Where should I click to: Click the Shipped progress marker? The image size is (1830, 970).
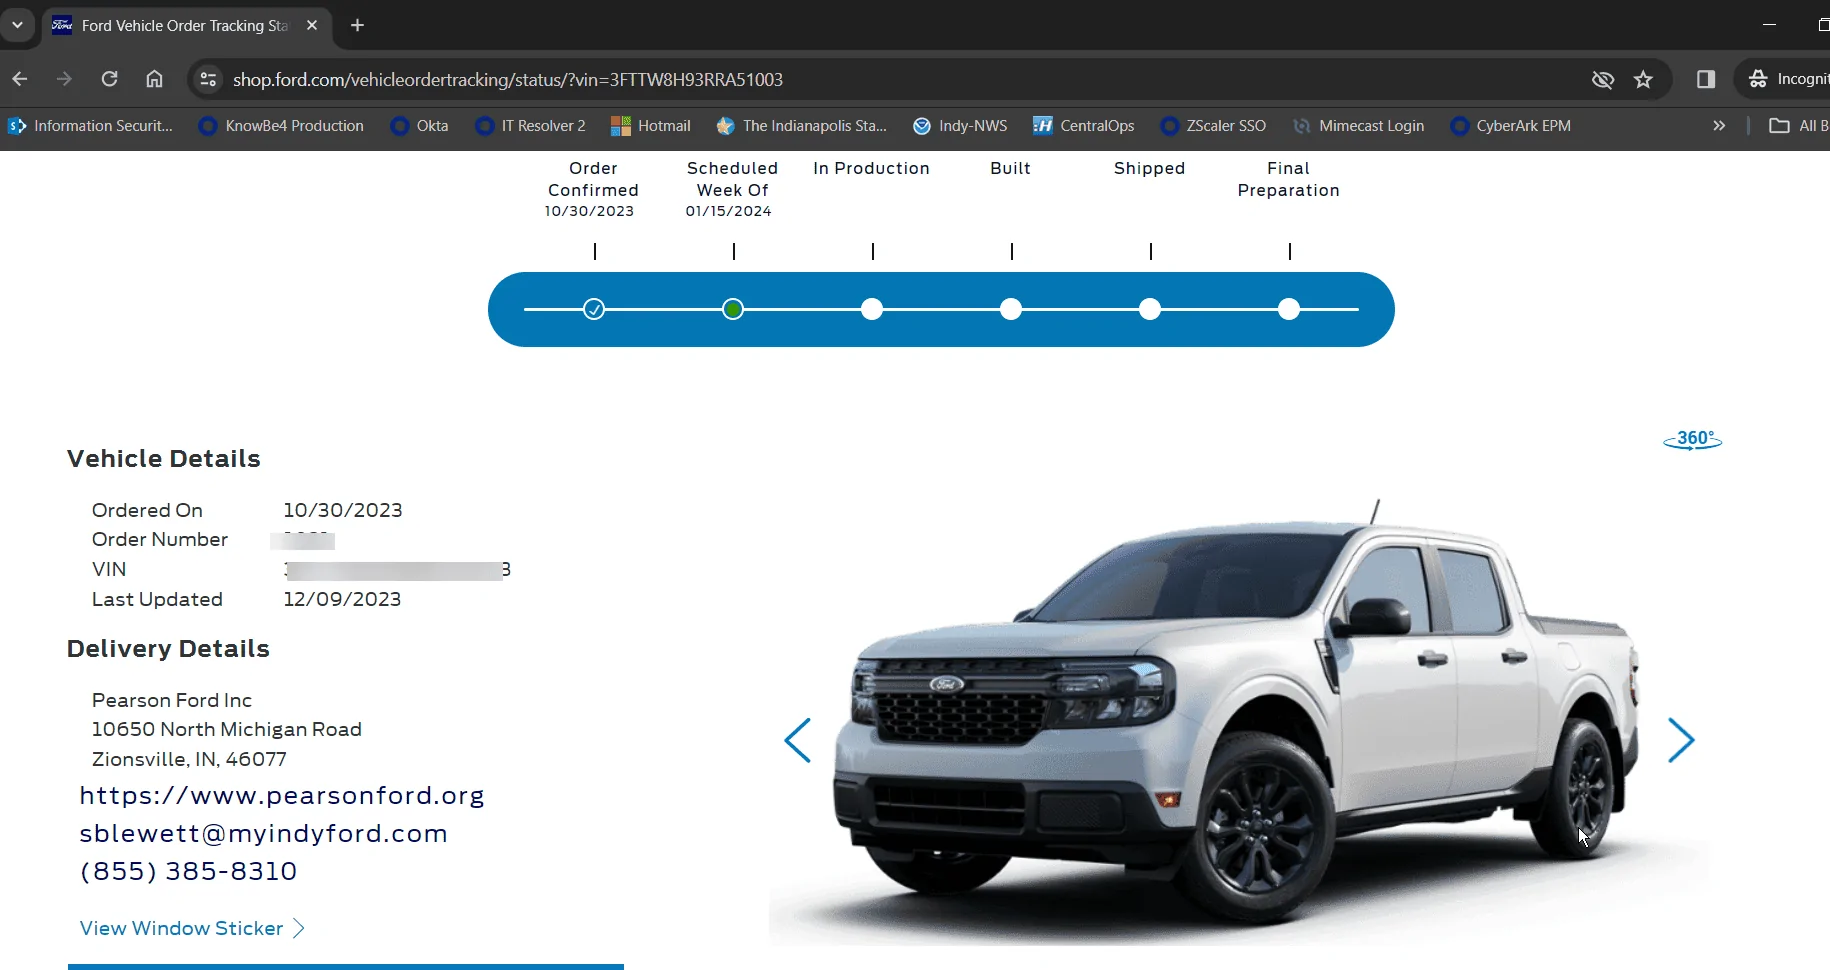tap(1150, 310)
